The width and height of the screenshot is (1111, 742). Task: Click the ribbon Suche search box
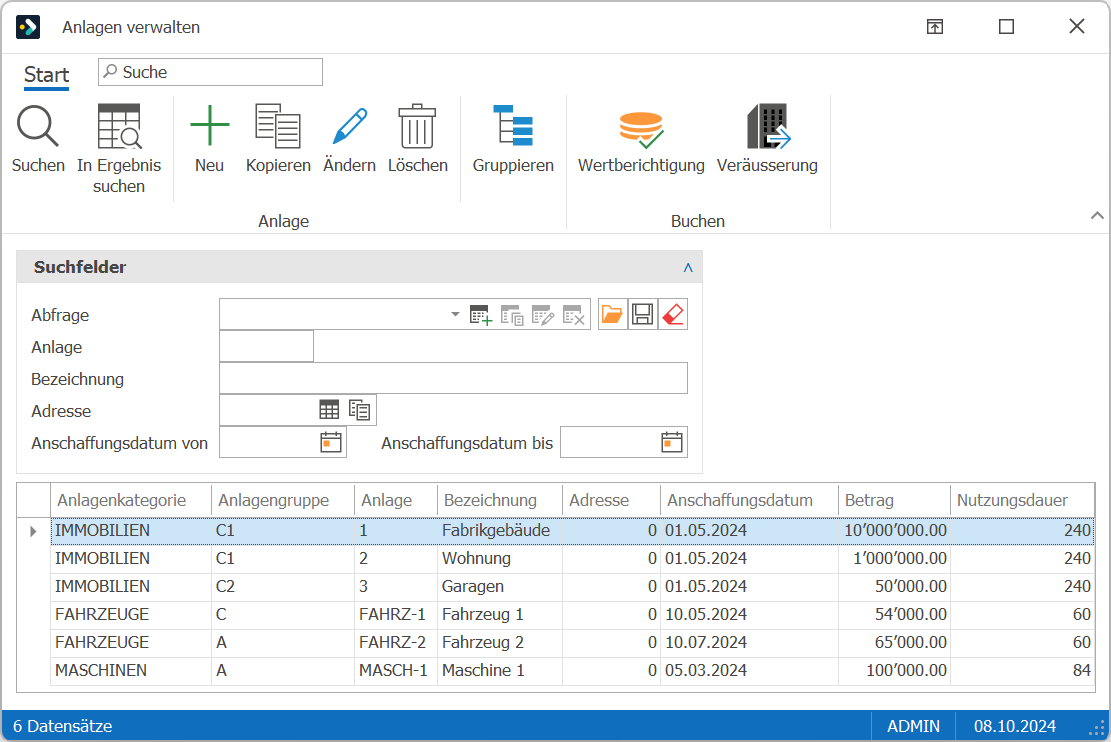(210, 72)
